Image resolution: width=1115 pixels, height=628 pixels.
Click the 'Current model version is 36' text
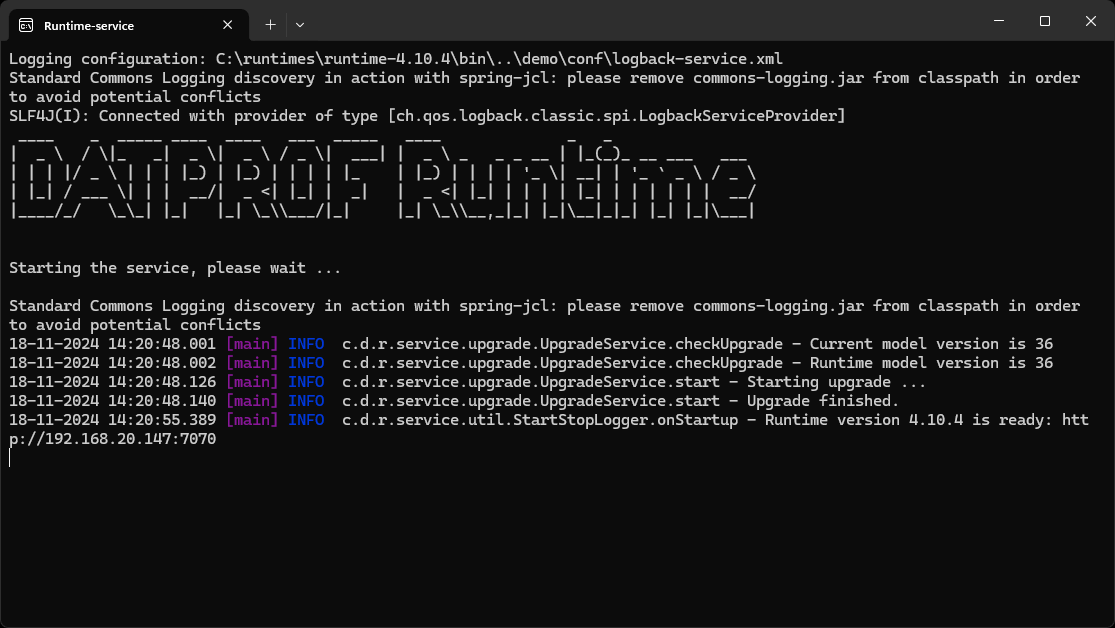pos(931,344)
